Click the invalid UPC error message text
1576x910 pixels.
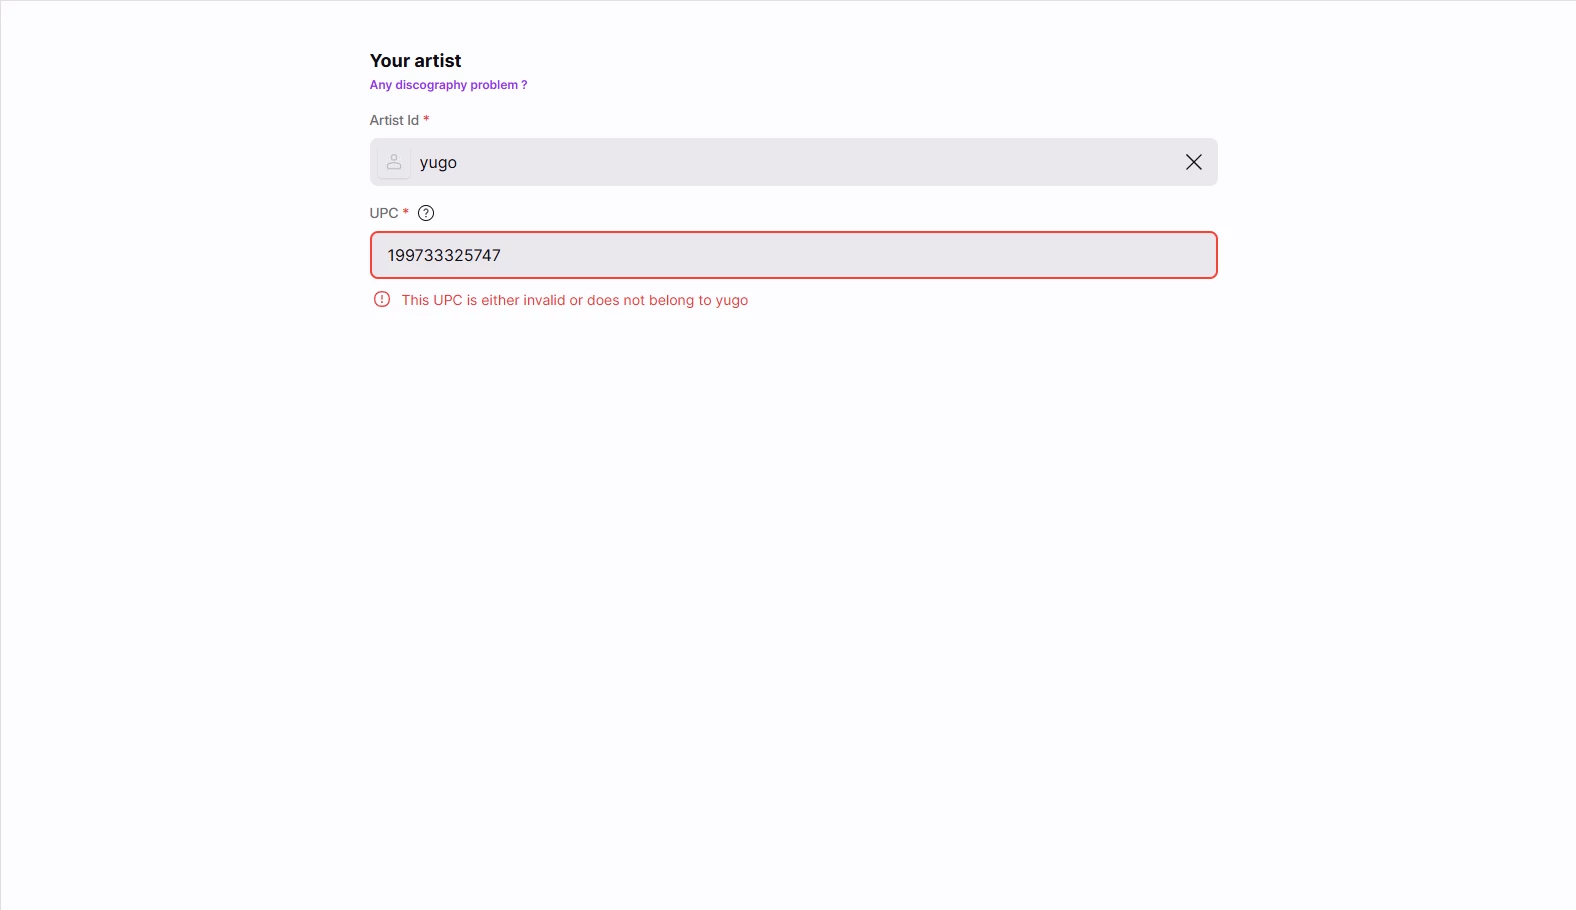click(574, 300)
